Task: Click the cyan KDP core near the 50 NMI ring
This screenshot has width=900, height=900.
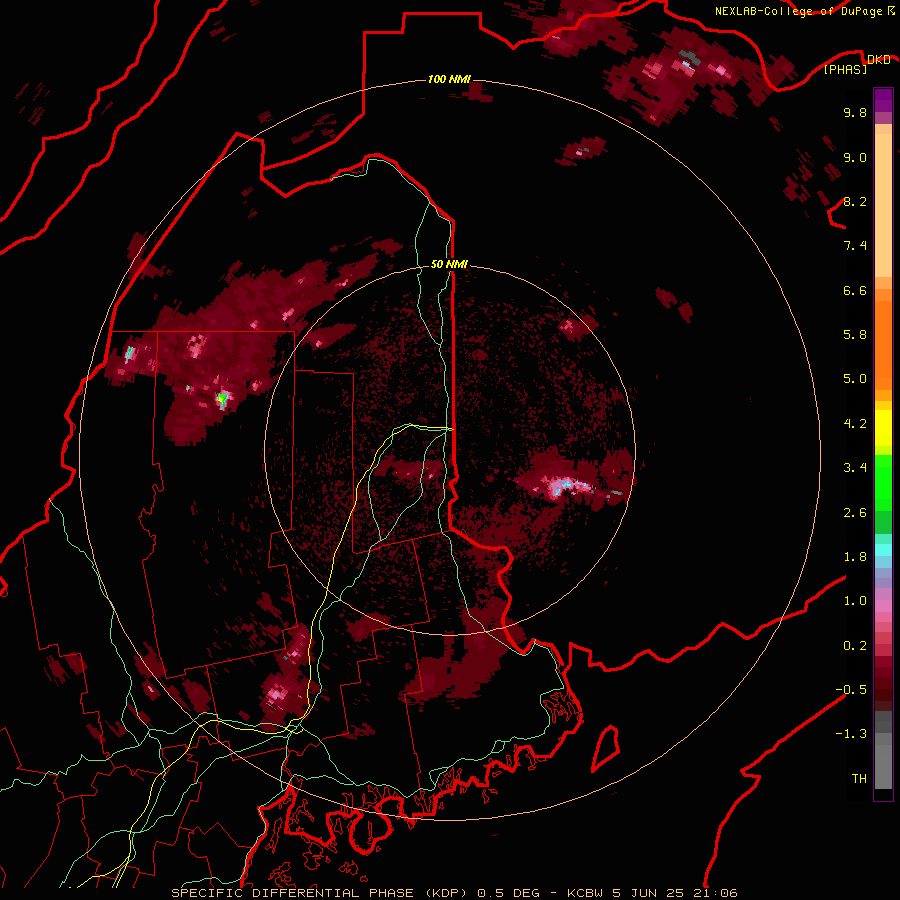Action: (x=565, y=485)
